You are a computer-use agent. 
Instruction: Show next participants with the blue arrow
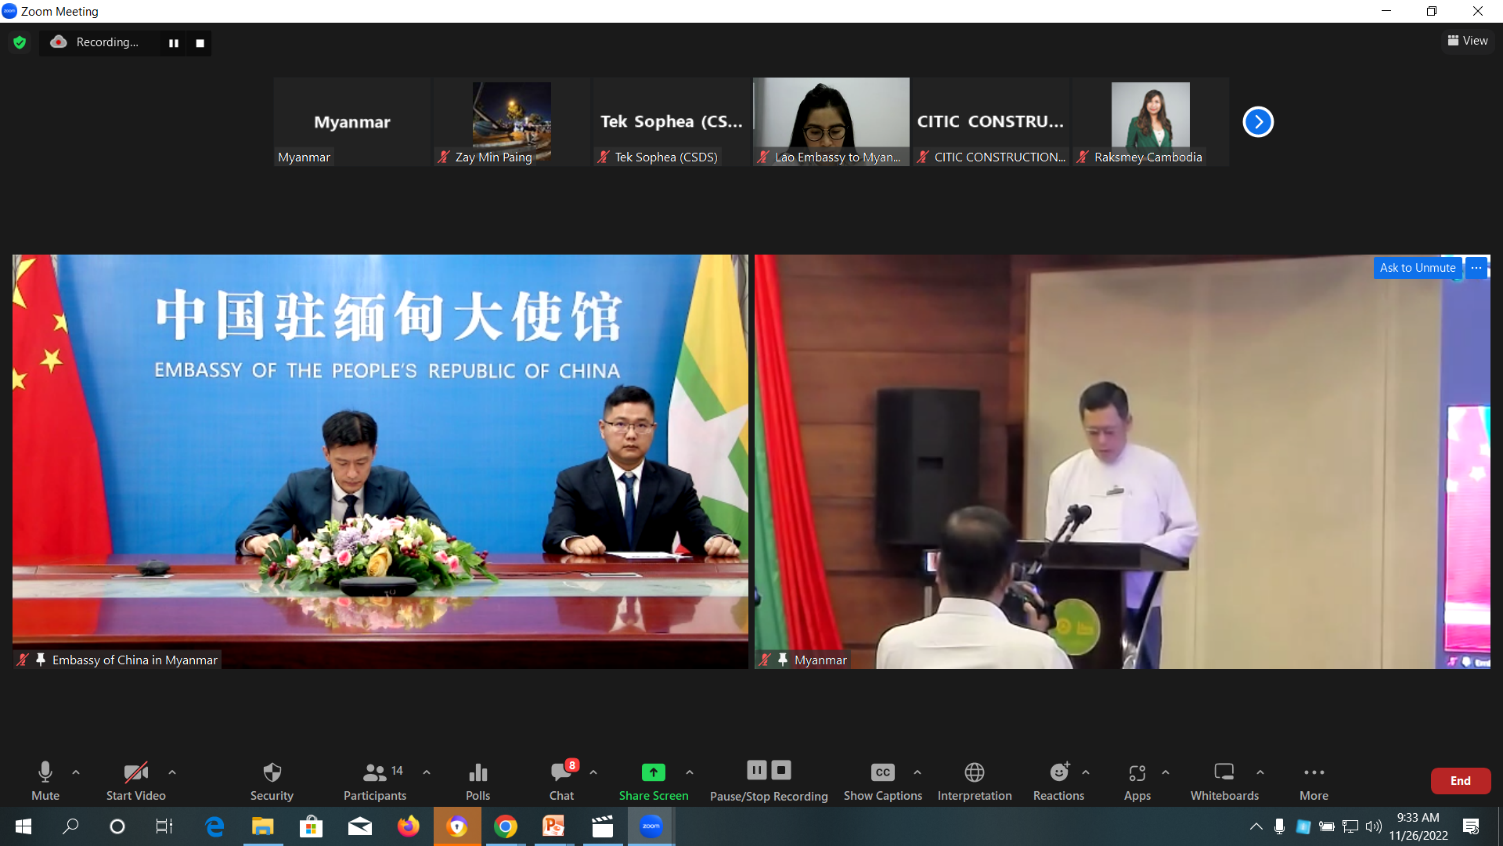pyautogui.click(x=1258, y=122)
